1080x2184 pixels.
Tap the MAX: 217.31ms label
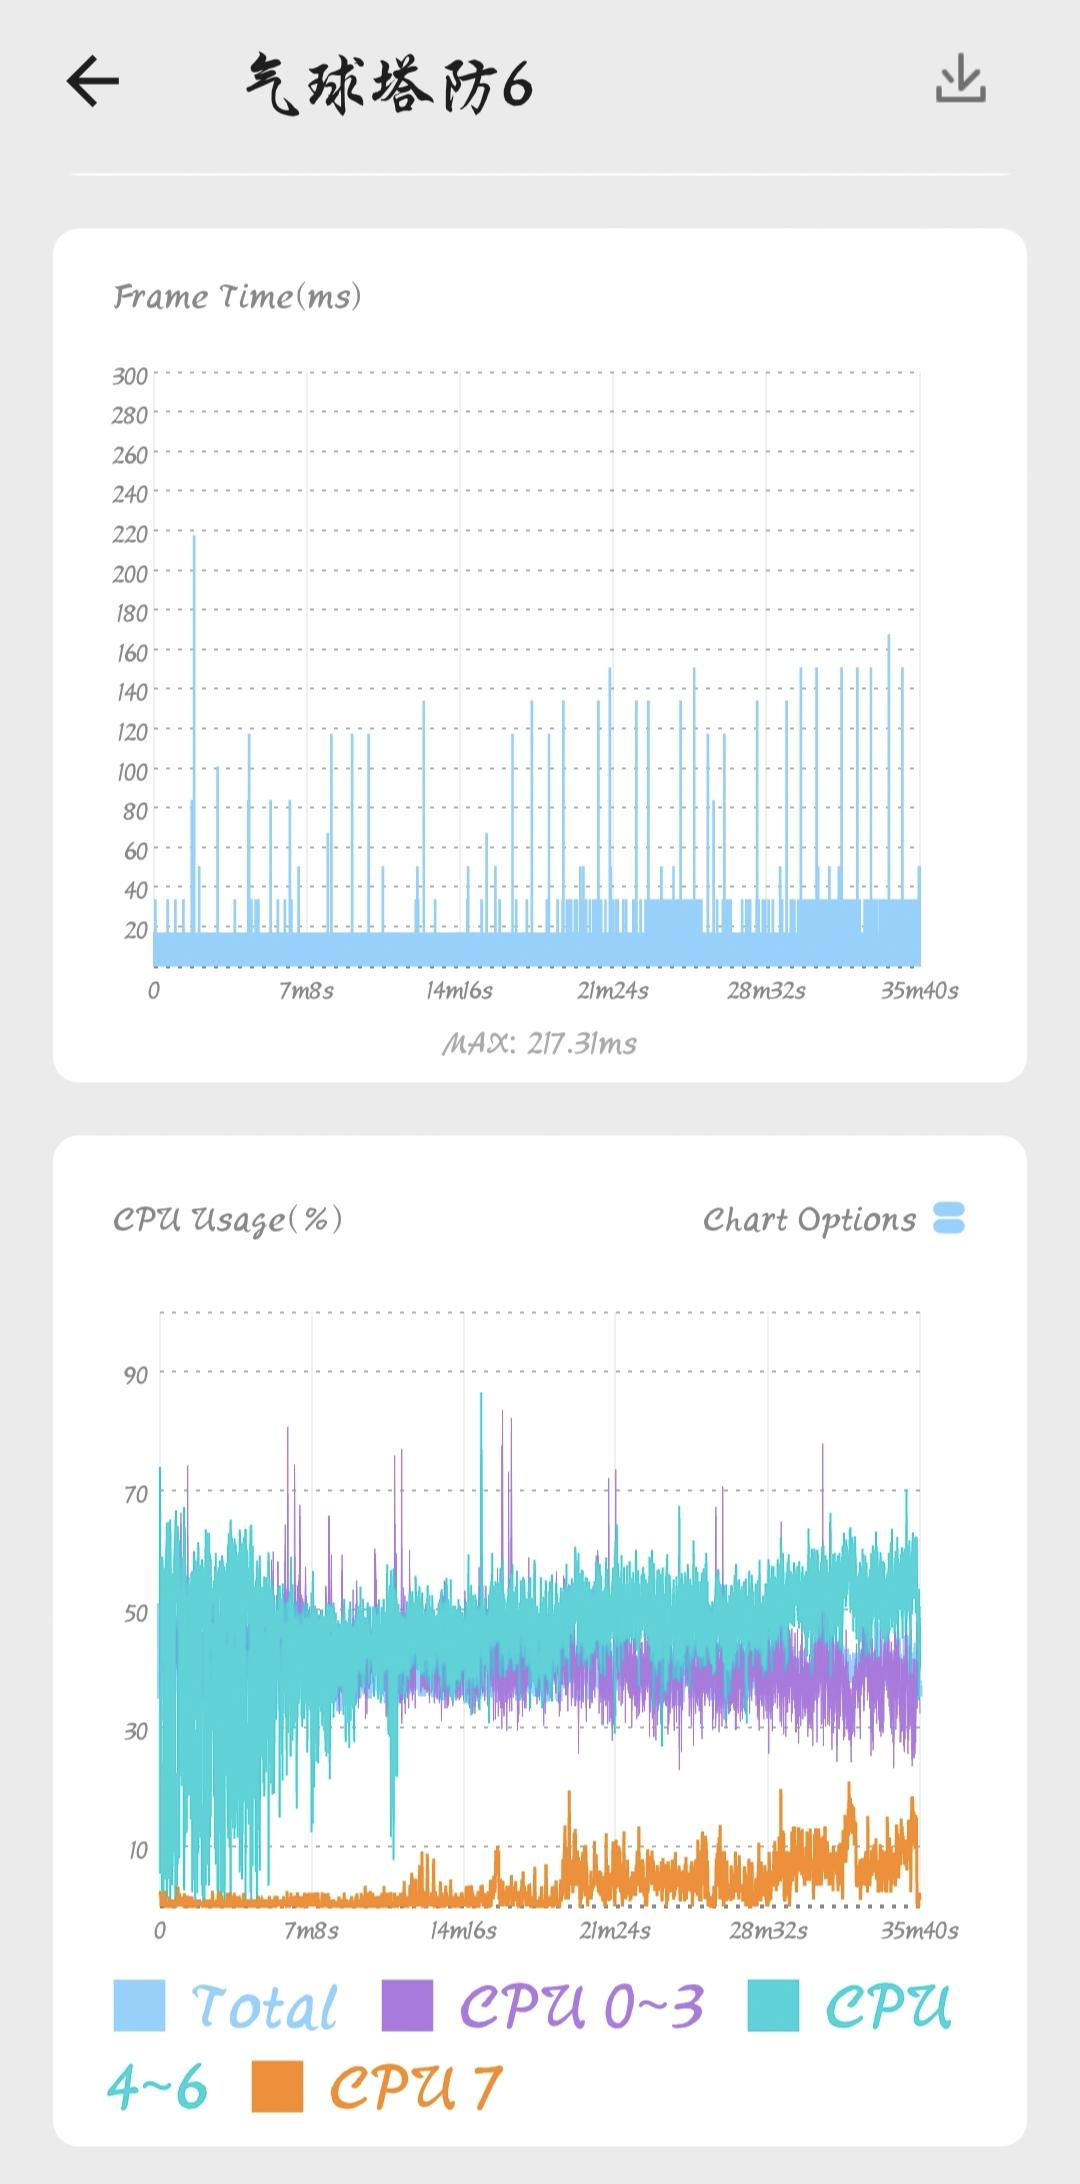(539, 1043)
